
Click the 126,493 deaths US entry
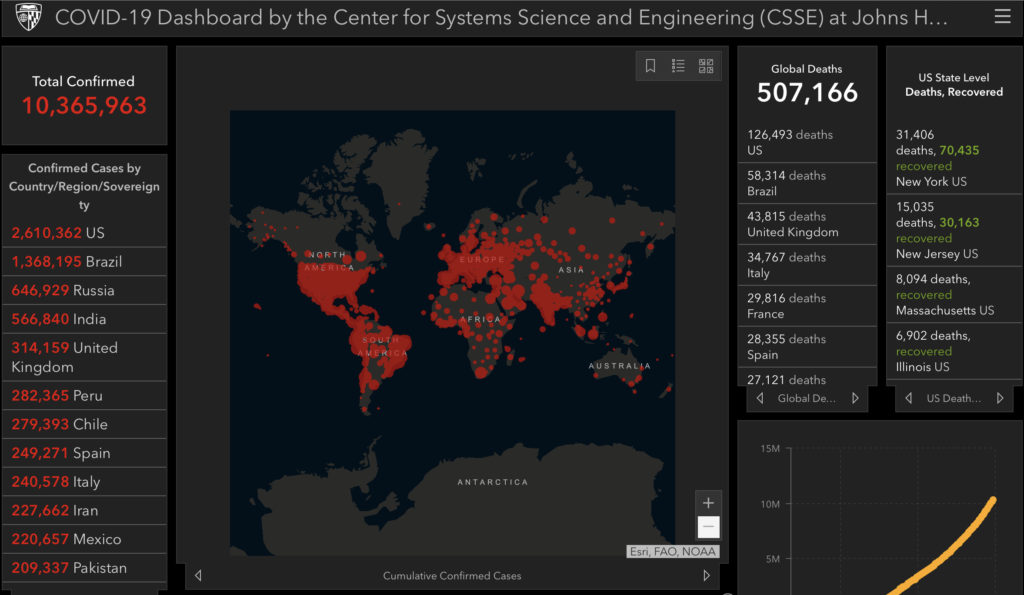tap(807, 142)
